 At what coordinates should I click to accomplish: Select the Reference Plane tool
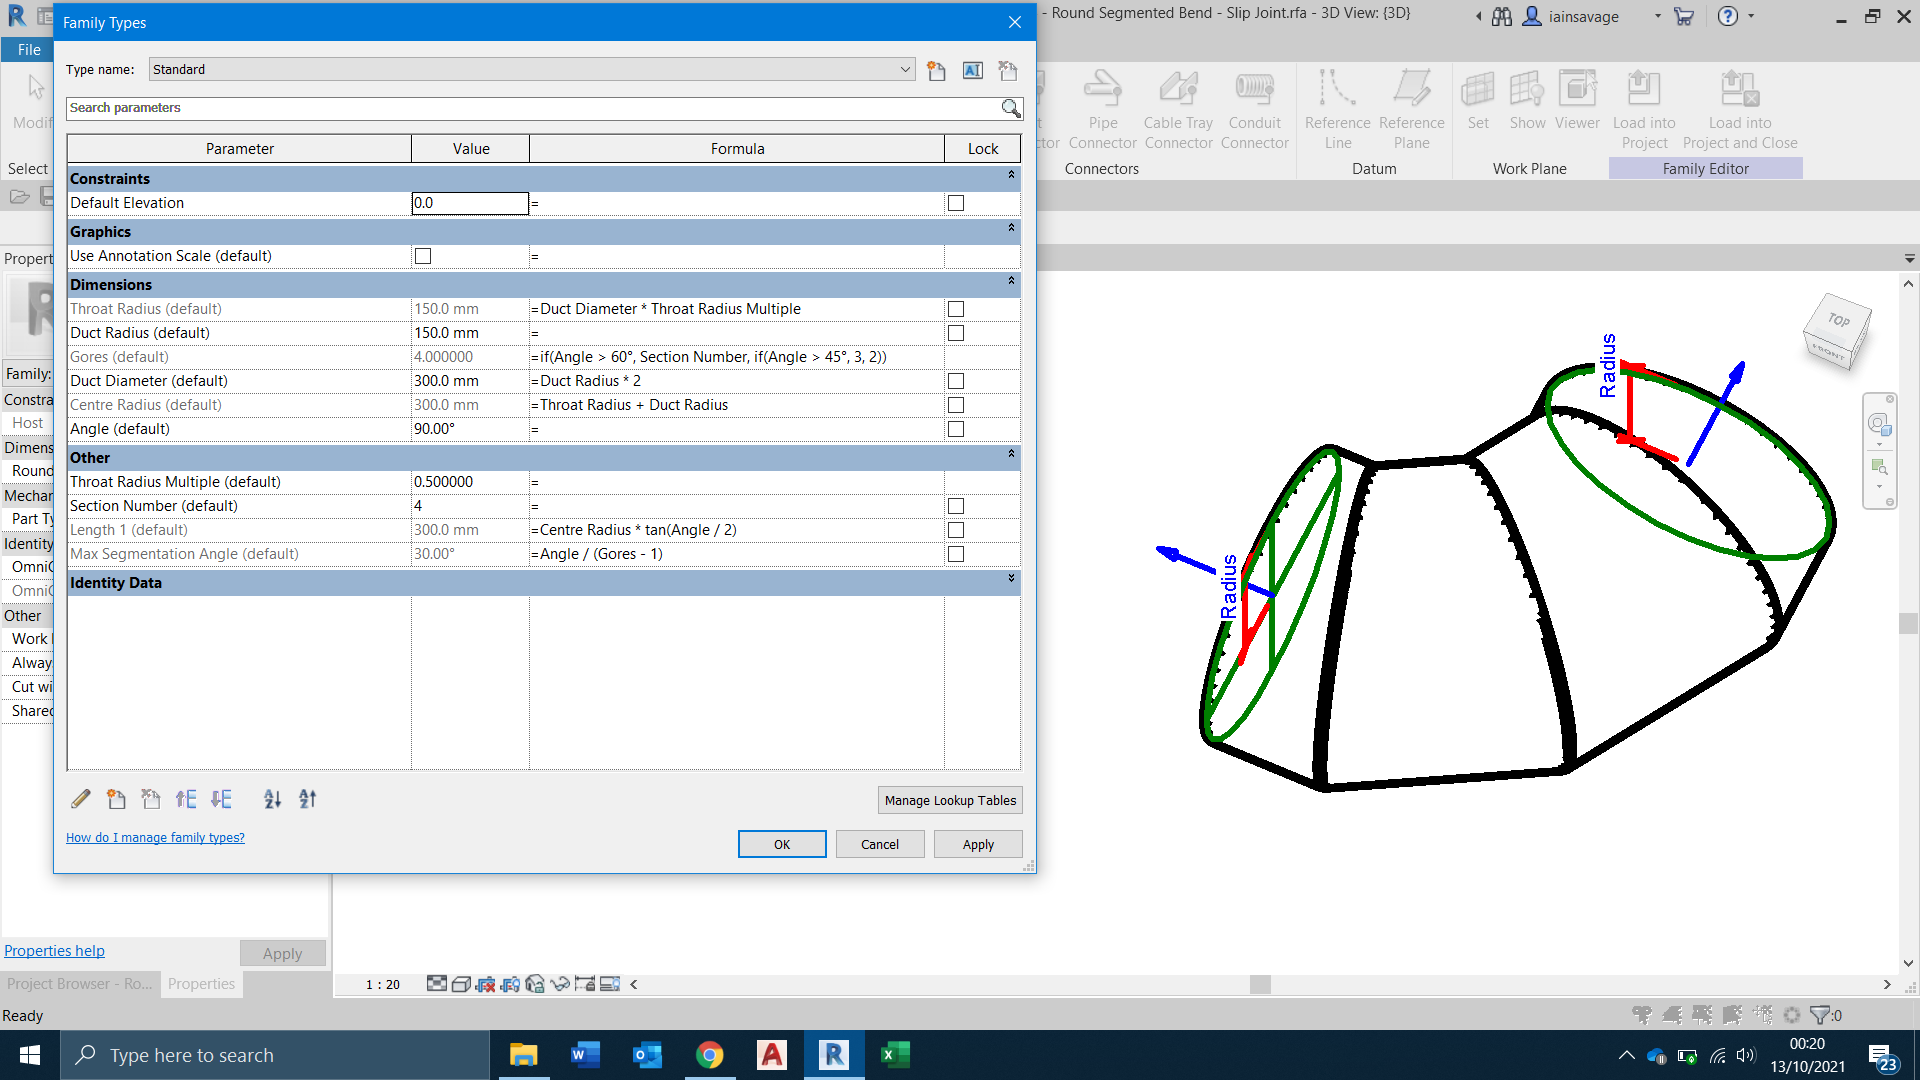click(x=1411, y=109)
